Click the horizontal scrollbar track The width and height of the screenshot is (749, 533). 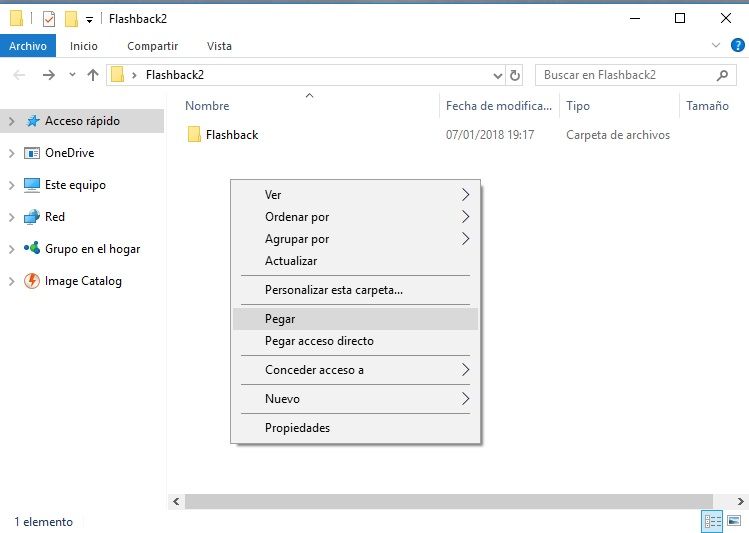(x=450, y=501)
